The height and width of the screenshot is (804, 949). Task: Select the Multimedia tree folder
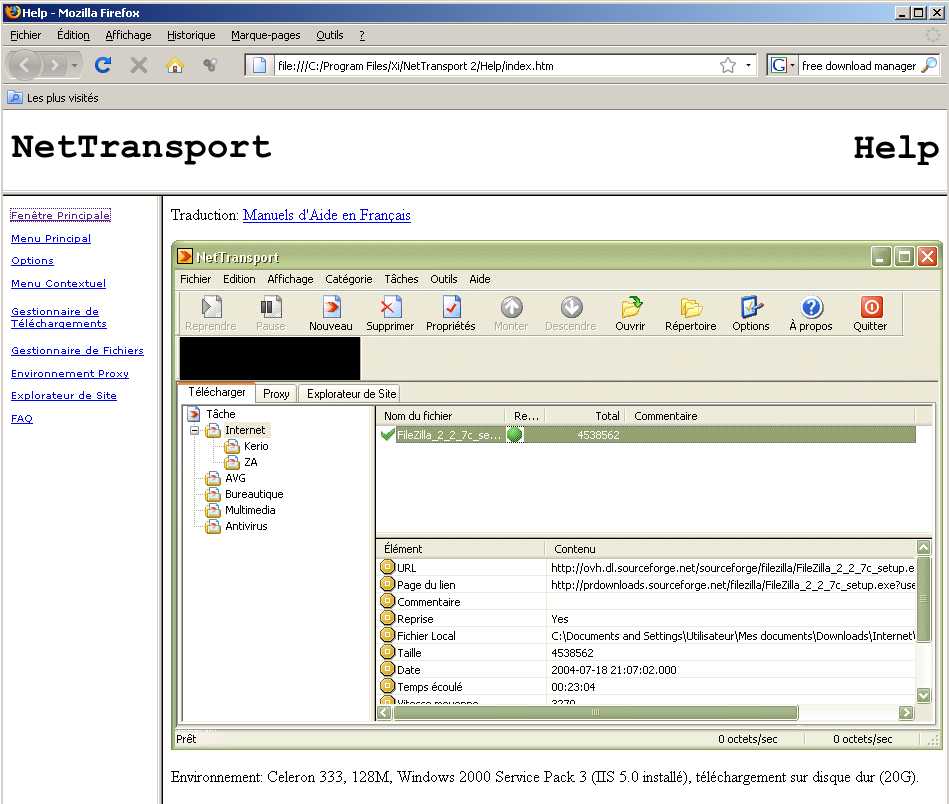pyautogui.click(x=250, y=510)
